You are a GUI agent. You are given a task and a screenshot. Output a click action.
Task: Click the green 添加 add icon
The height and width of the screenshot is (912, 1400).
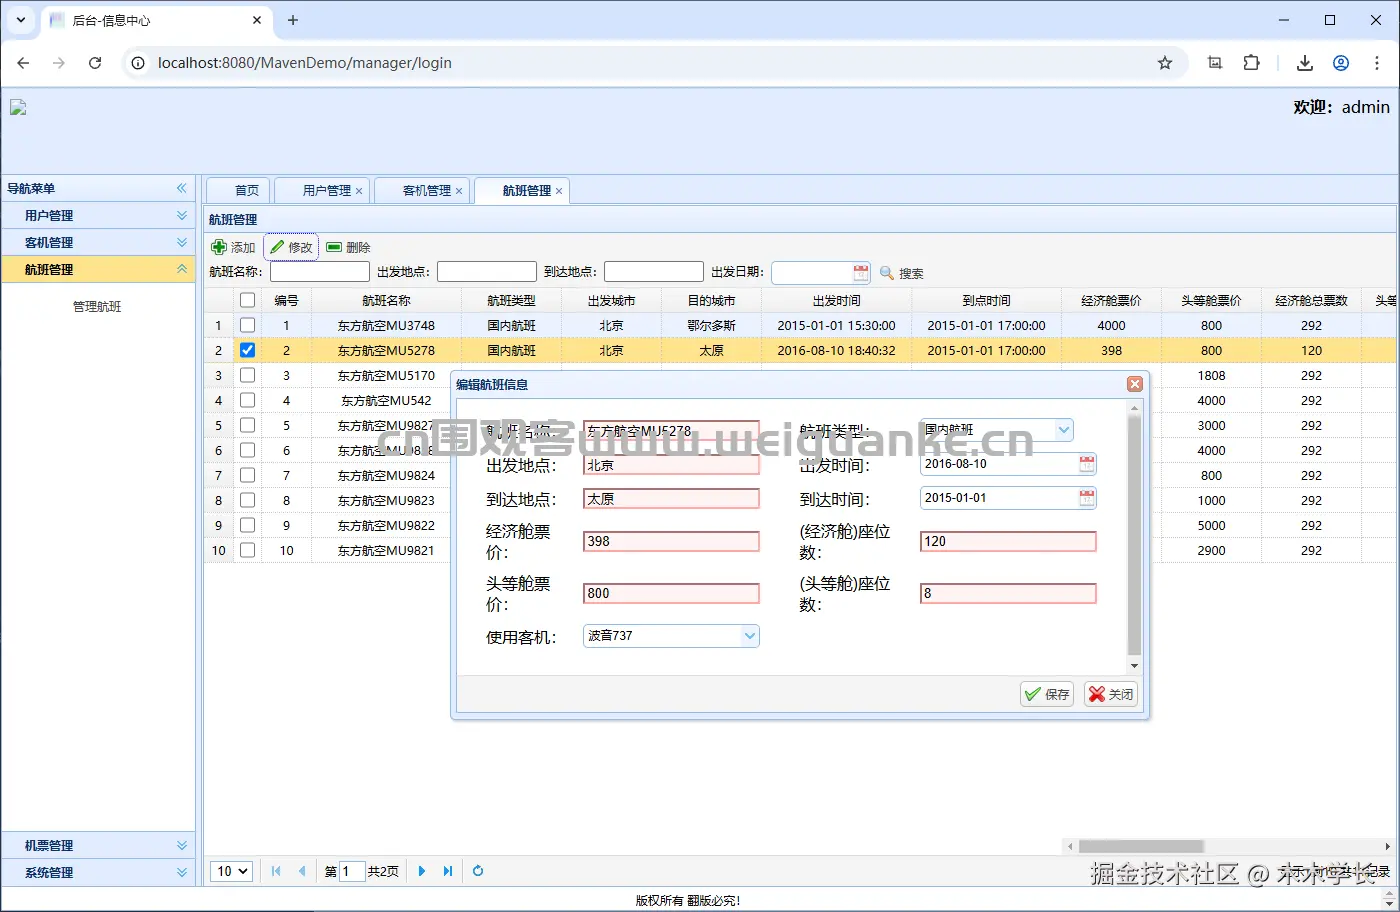pyautogui.click(x=219, y=247)
